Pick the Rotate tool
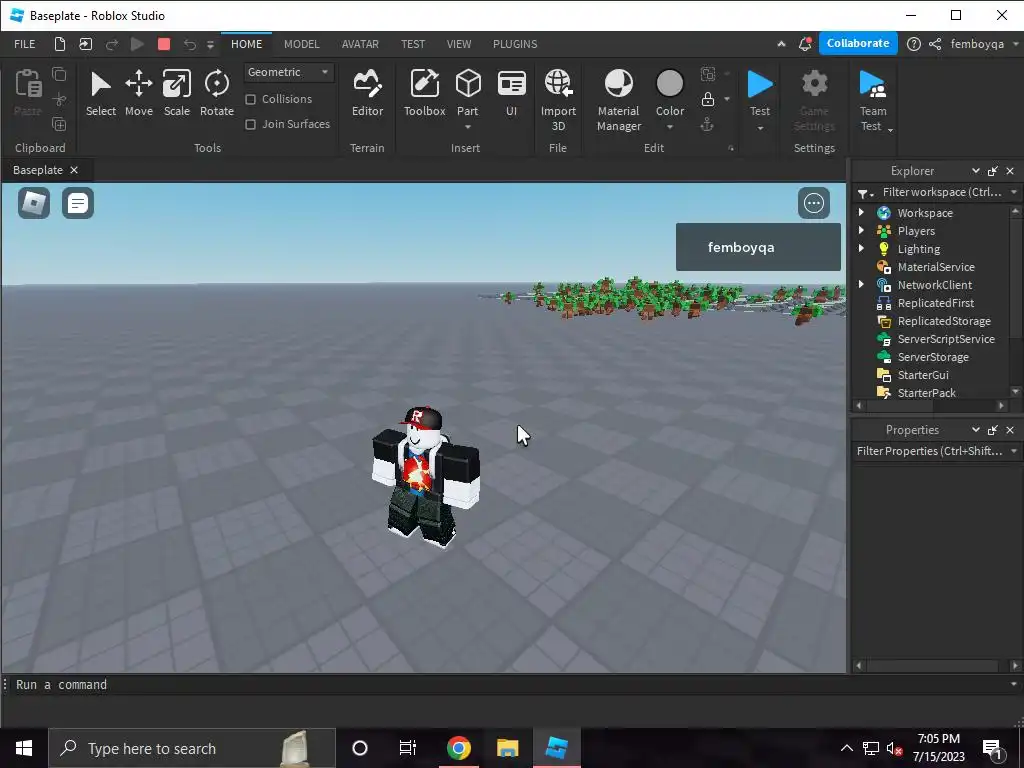 [x=217, y=94]
